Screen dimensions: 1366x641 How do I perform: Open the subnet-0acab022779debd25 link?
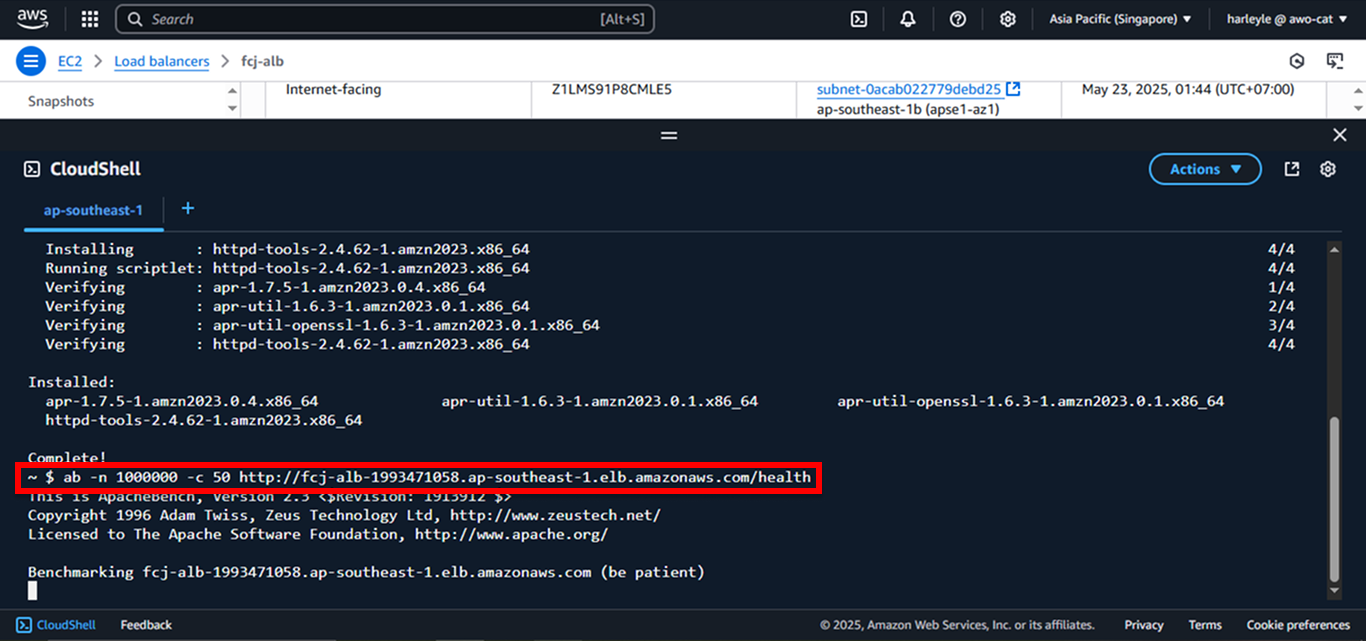click(909, 89)
